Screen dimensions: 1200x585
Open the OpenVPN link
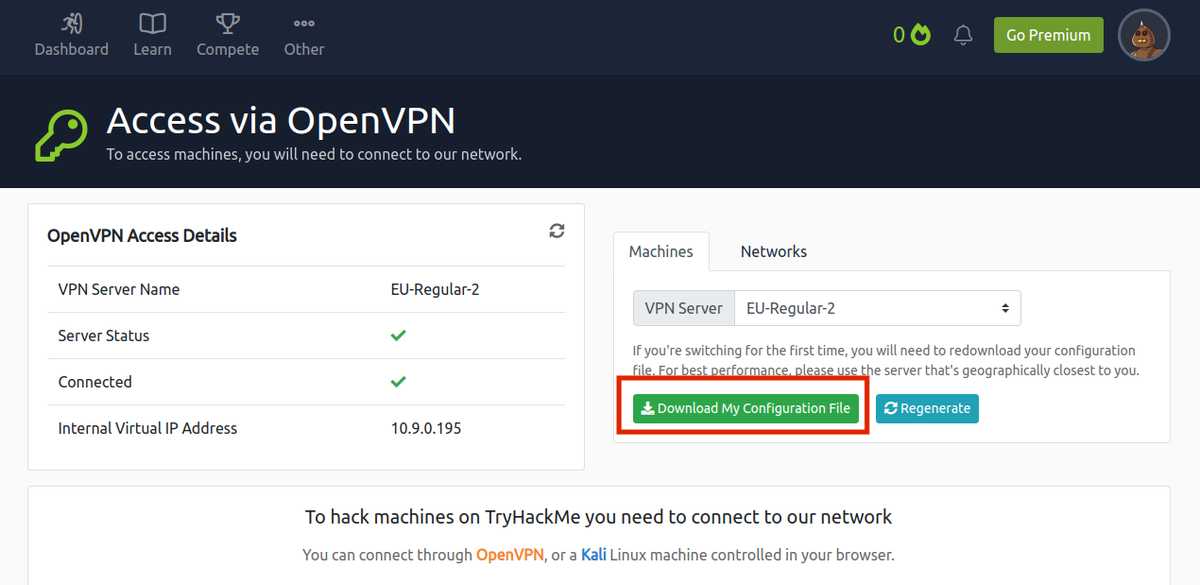click(x=510, y=554)
